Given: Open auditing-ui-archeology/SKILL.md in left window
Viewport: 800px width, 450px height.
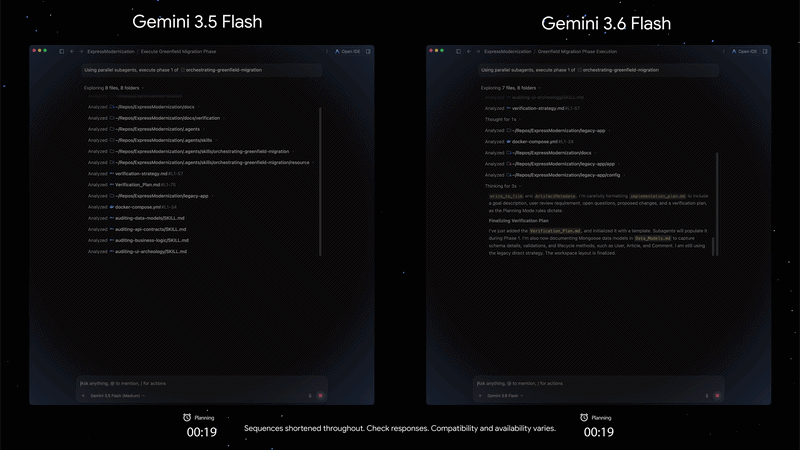Looking at the screenshot, I should tap(137, 252).
